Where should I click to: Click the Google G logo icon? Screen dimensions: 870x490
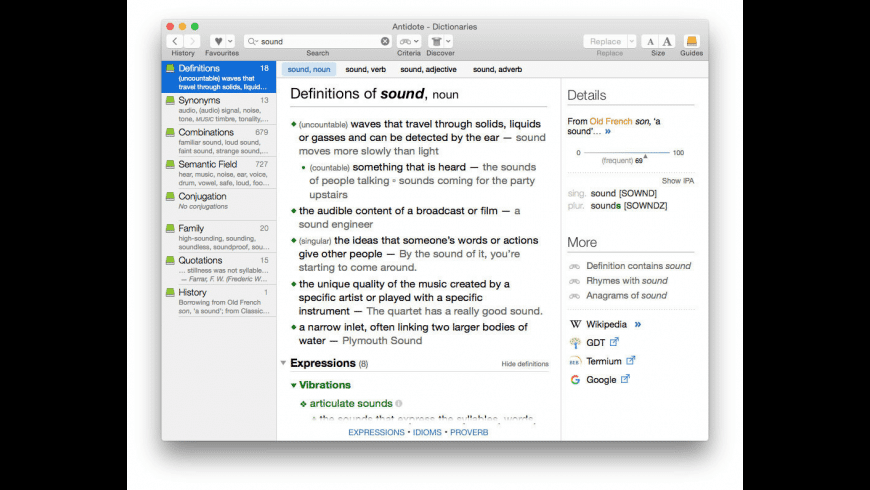575,380
